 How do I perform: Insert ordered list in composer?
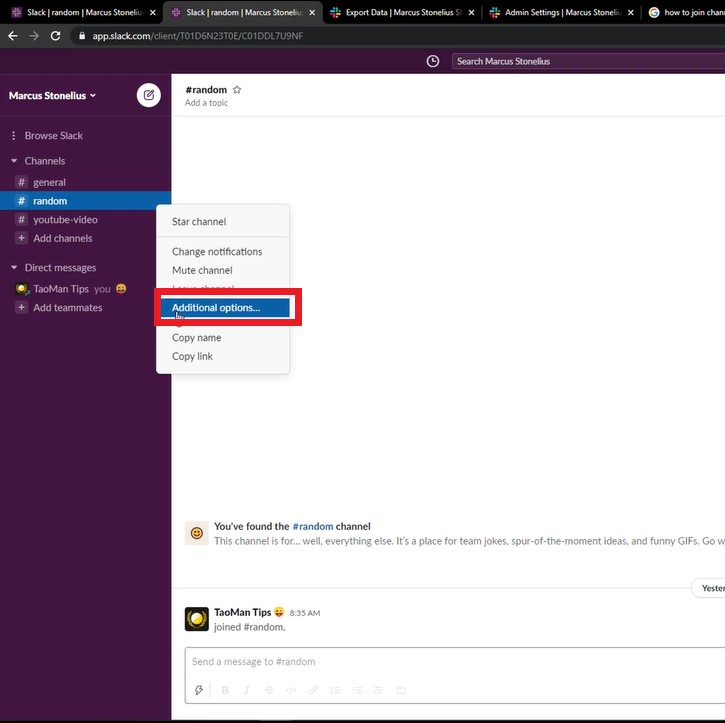point(335,690)
